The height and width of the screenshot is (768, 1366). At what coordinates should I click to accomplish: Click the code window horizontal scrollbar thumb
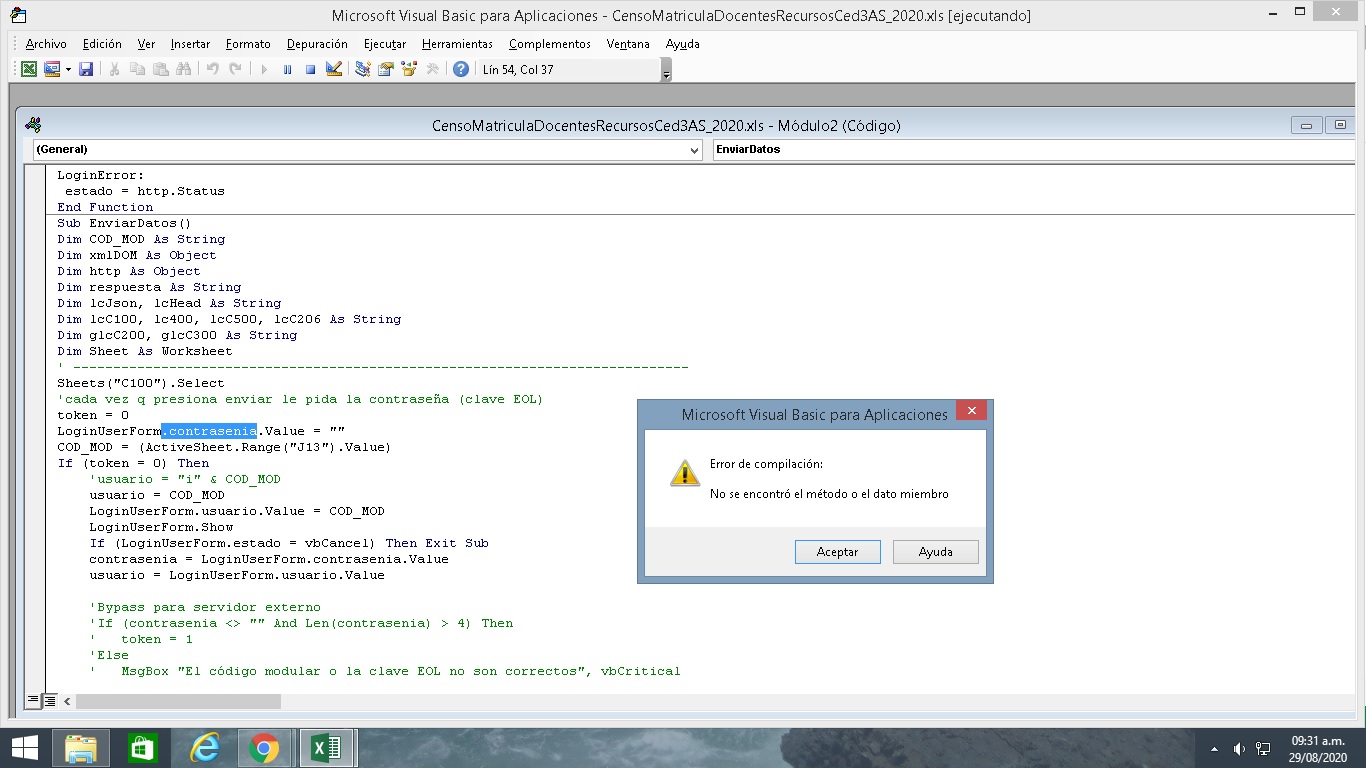179,702
